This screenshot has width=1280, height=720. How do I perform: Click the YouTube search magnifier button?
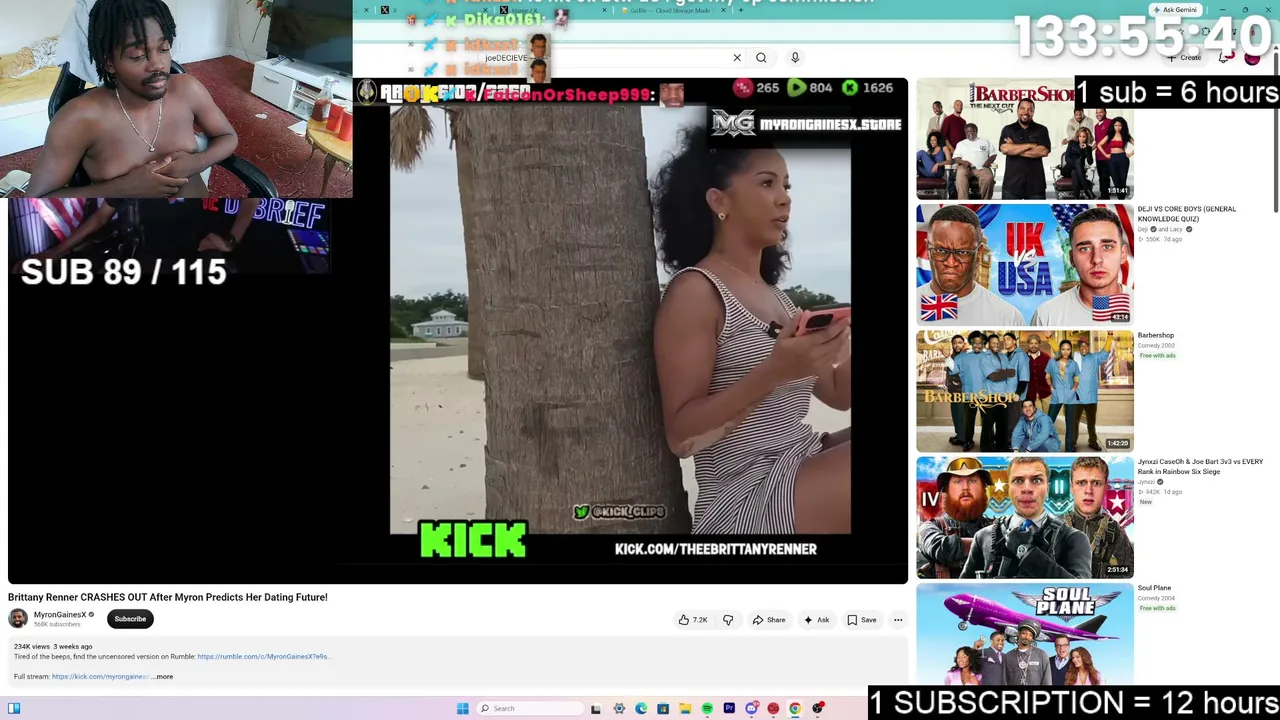[x=761, y=58]
